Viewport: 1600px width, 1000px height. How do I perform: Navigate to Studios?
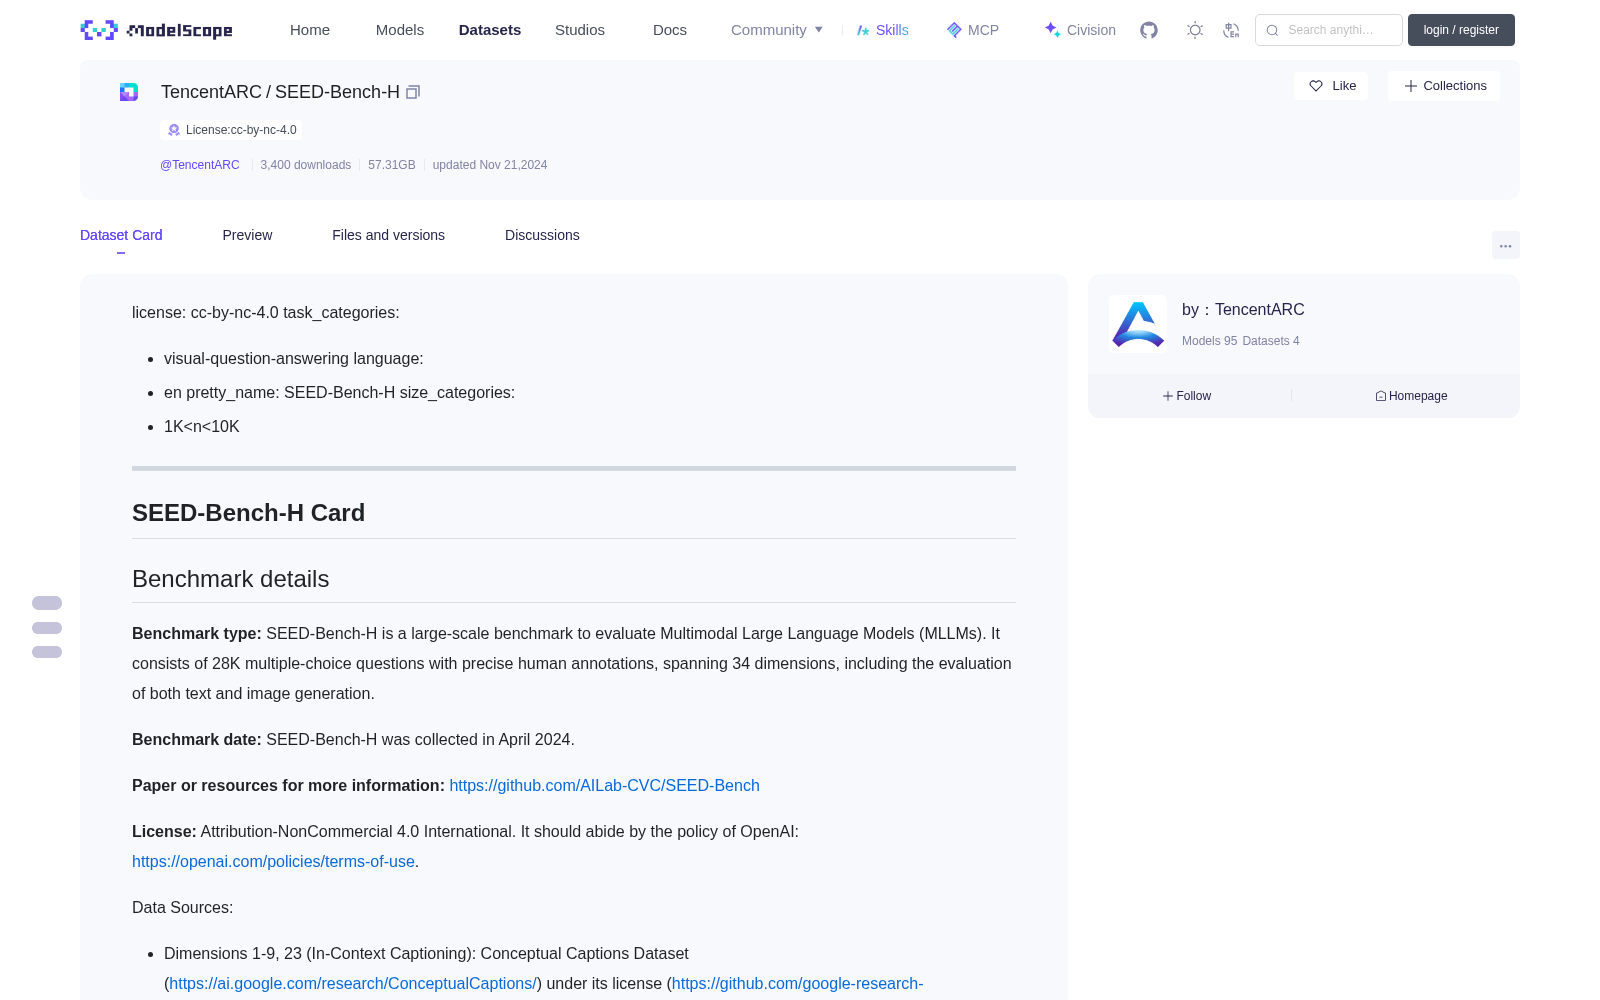coord(580,30)
